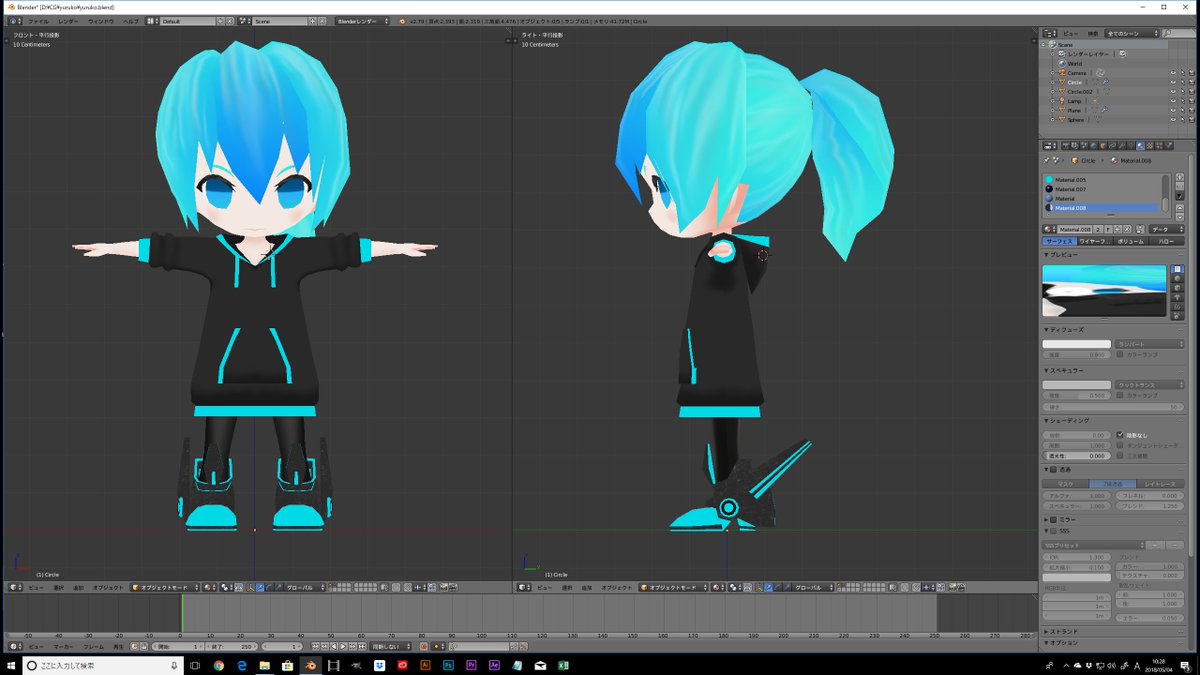Screen dimensions: 1200x675
Task: Select sphere preview type icon
Action: tap(1177, 278)
